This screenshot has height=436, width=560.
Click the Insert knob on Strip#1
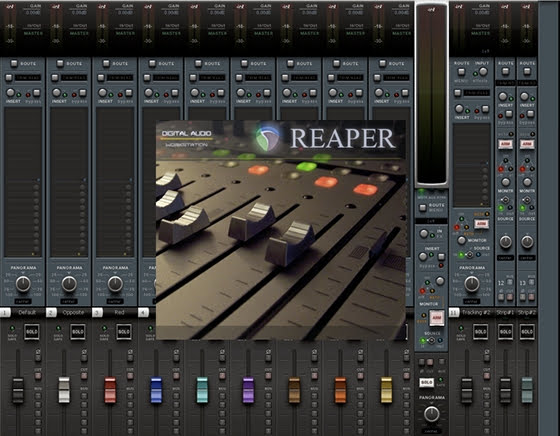click(x=503, y=96)
